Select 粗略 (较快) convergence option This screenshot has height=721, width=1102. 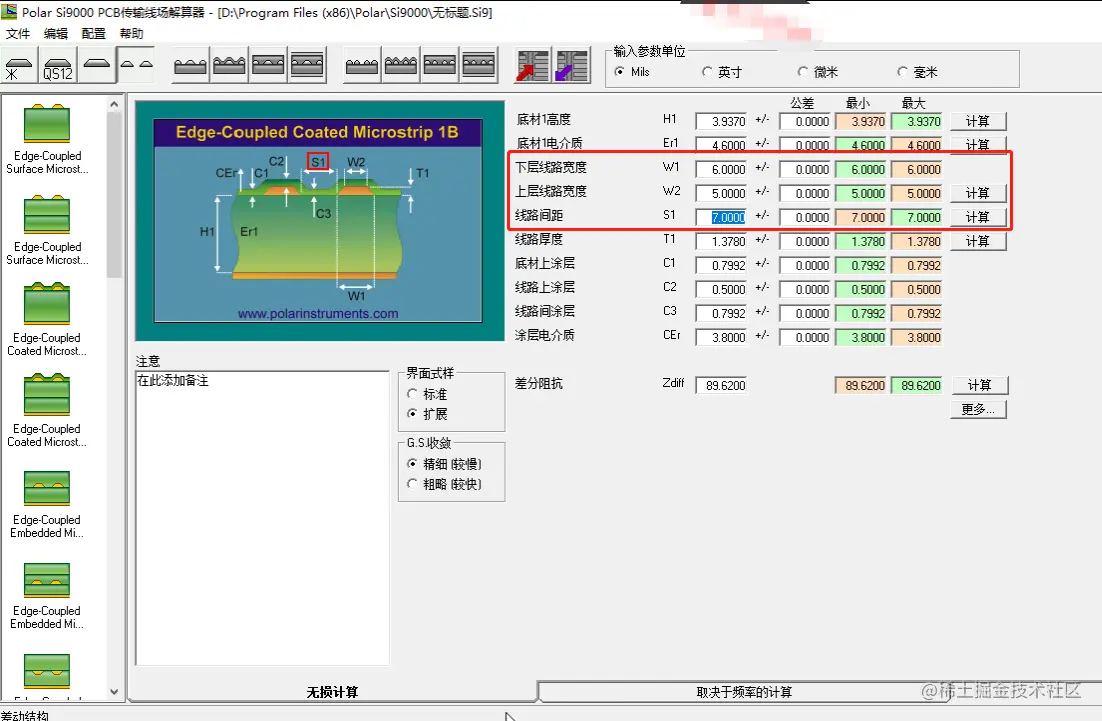[x=444, y=484]
